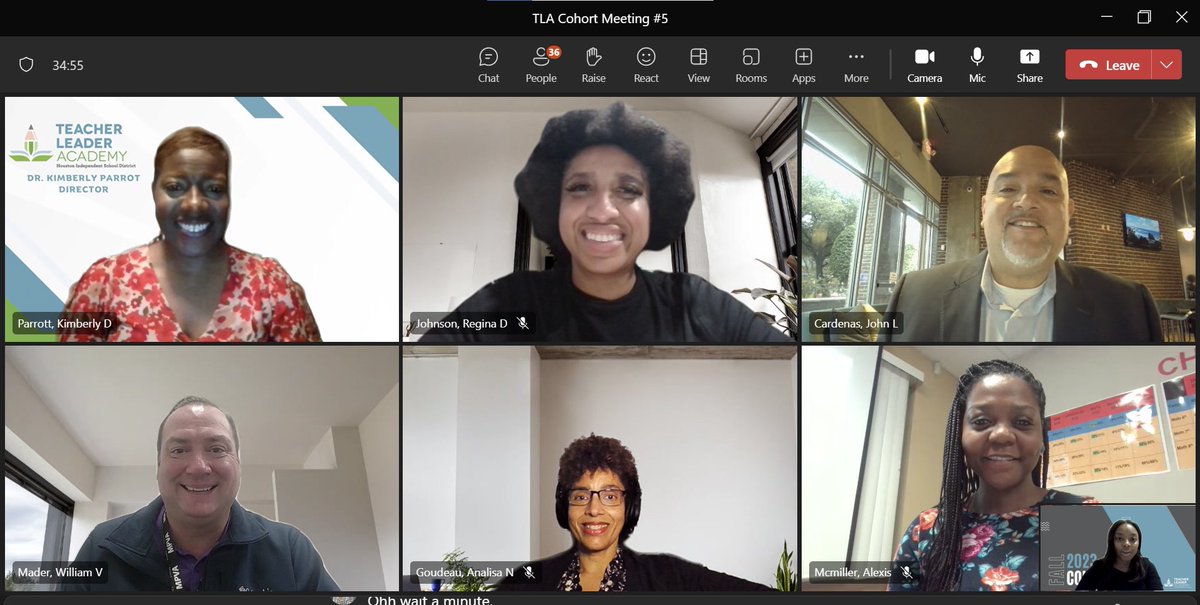Open the Apps menu
This screenshot has width=1200, height=605.
[x=804, y=65]
